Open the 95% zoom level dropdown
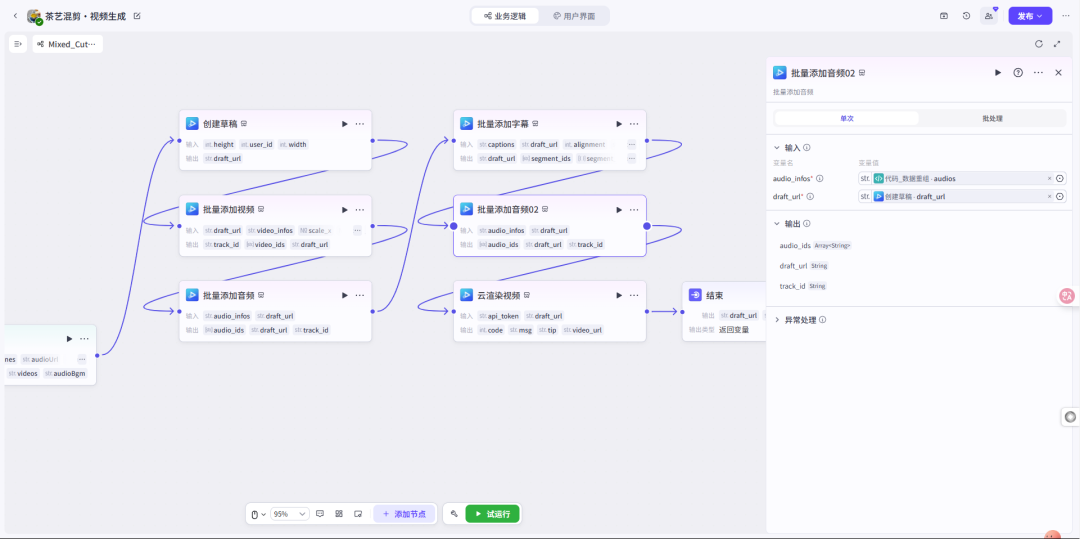This screenshot has height=539, width=1080. tap(289, 514)
